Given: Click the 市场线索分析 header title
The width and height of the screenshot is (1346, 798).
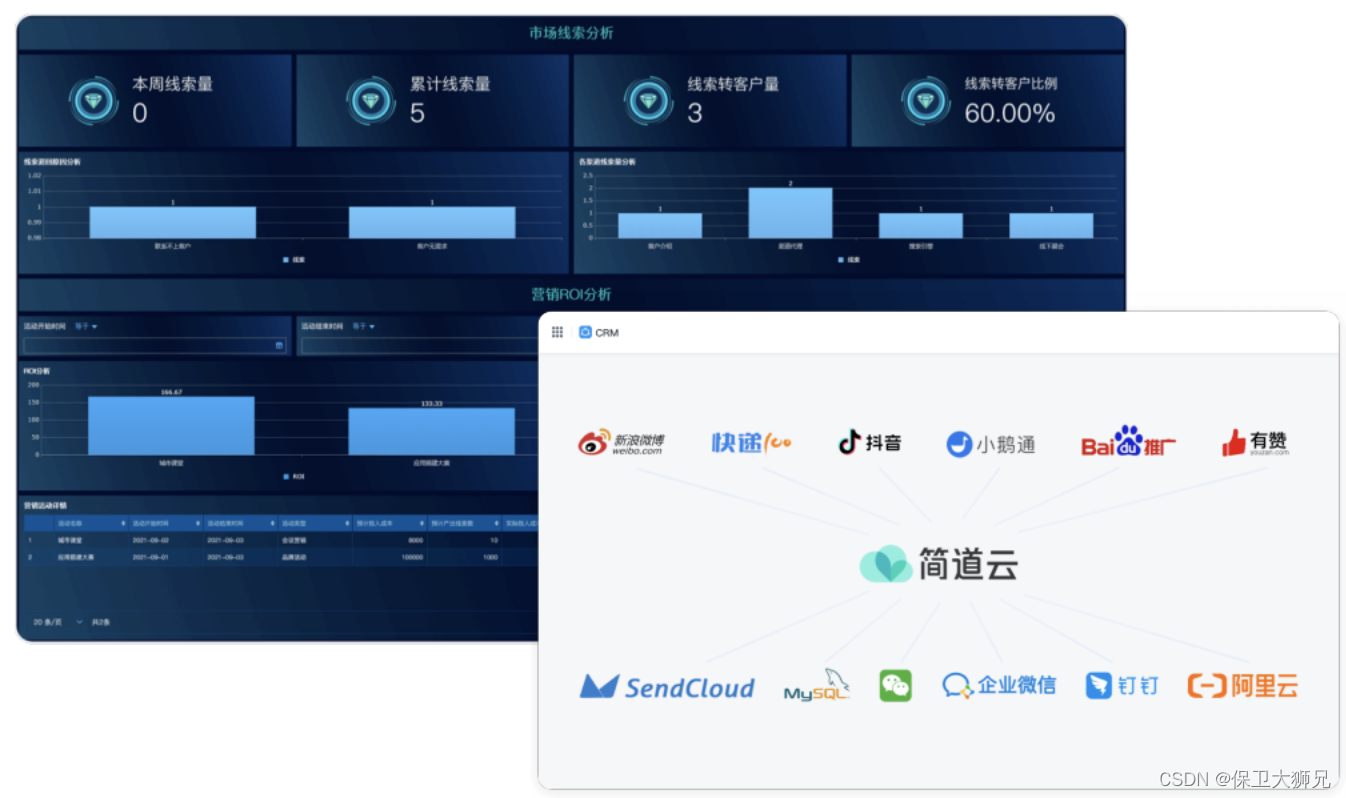Looking at the screenshot, I should click(571, 33).
